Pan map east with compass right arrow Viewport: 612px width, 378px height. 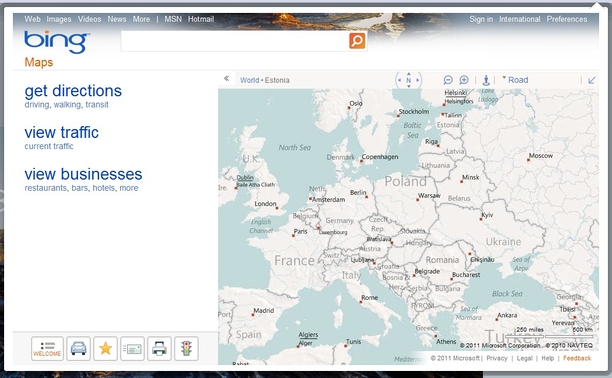pos(418,80)
